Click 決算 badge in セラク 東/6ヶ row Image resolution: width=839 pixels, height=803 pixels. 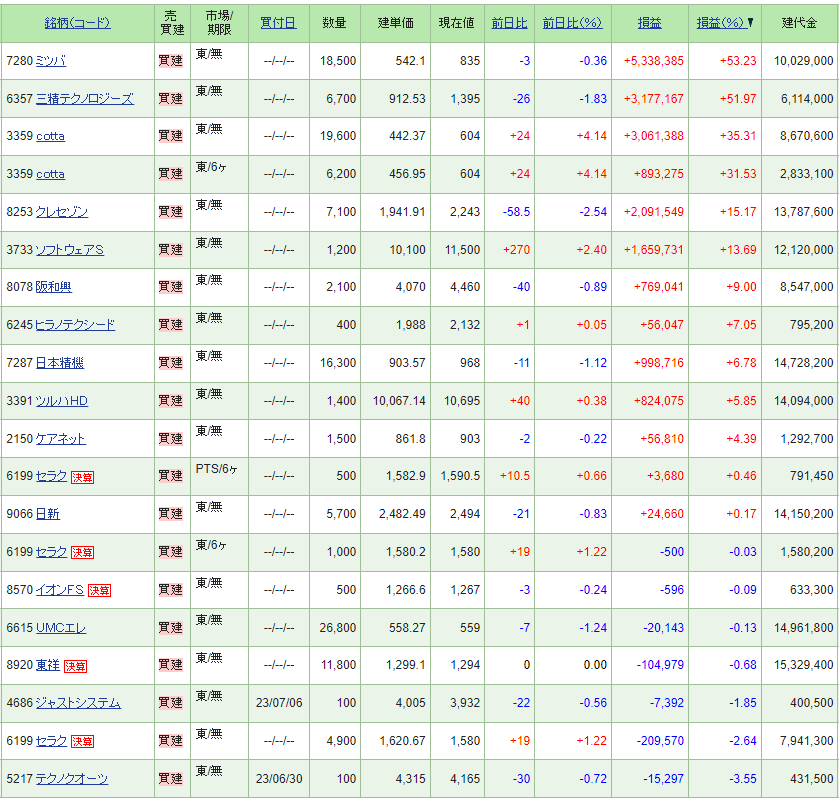click(82, 553)
